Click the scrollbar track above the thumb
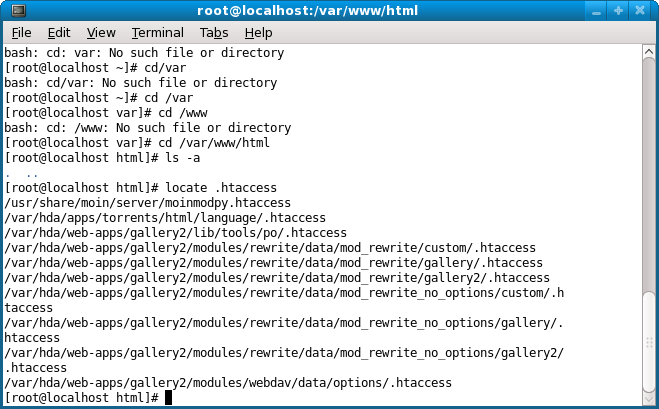 pyautogui.click(x=648, y=174)
